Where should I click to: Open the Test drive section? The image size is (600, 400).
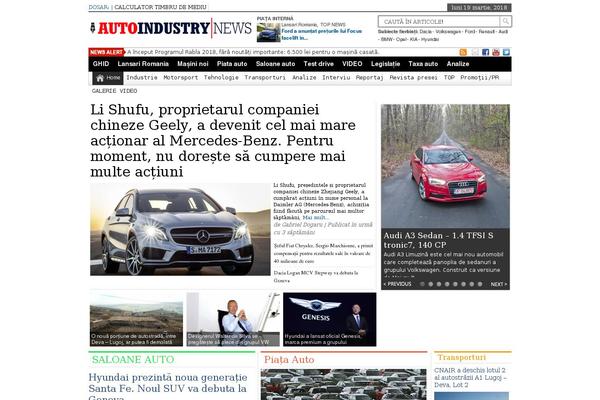point(318,64)
